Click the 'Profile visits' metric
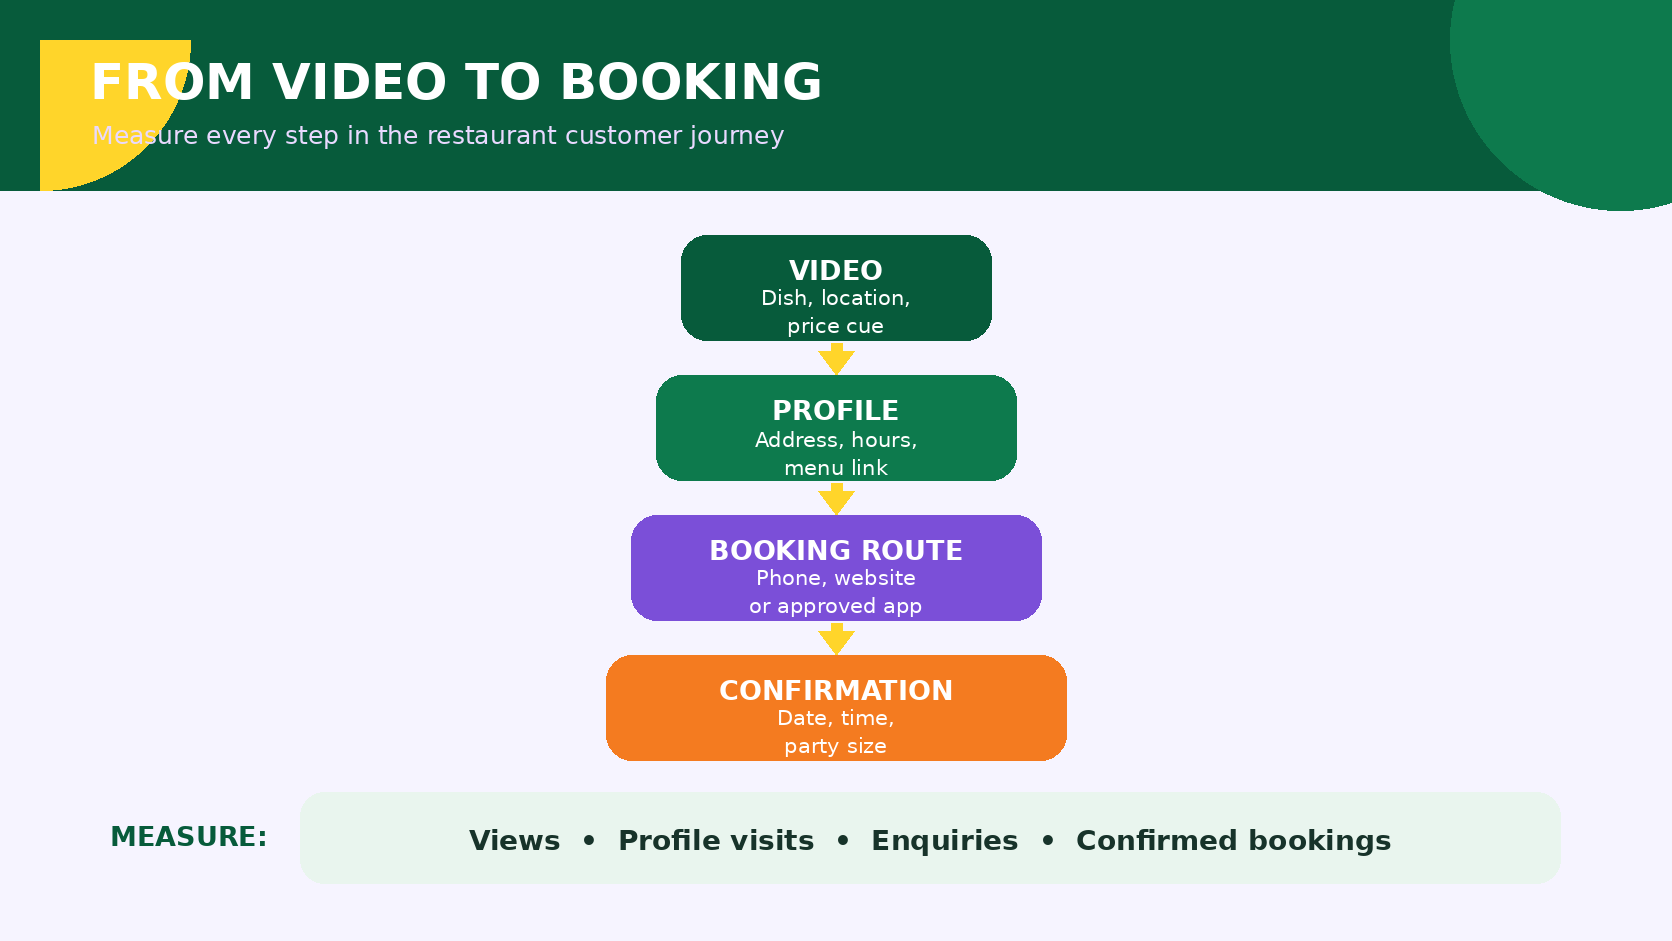The width and height of the screenshot is (1672, 941). 716,840
